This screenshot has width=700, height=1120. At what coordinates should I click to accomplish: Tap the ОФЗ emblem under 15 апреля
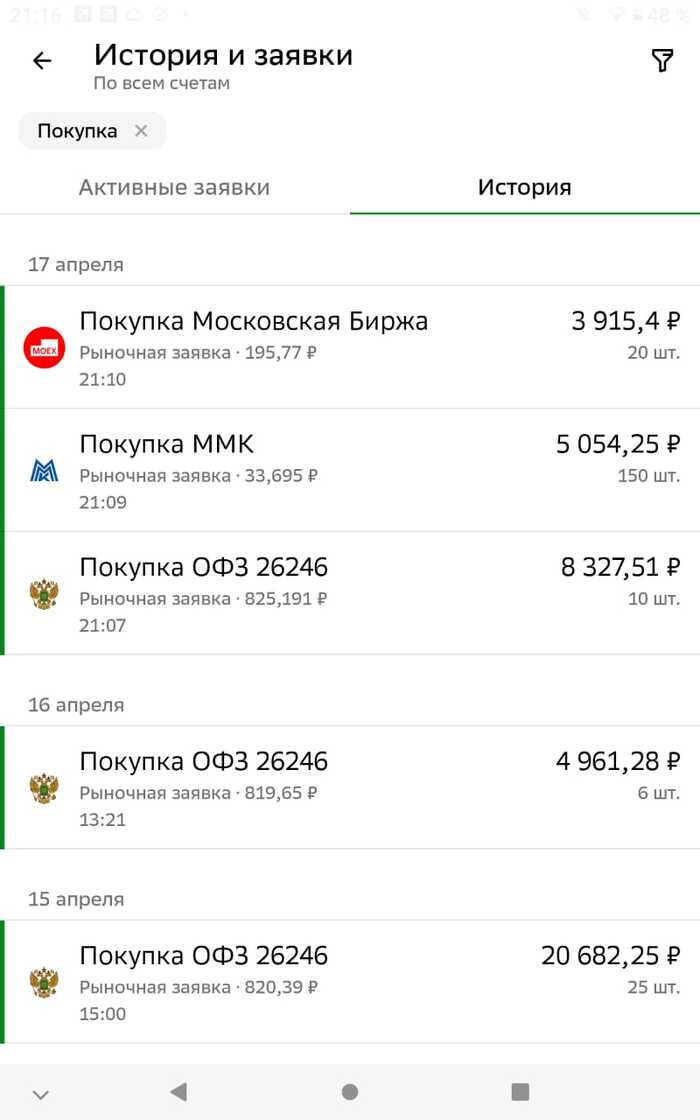point(44,982)
